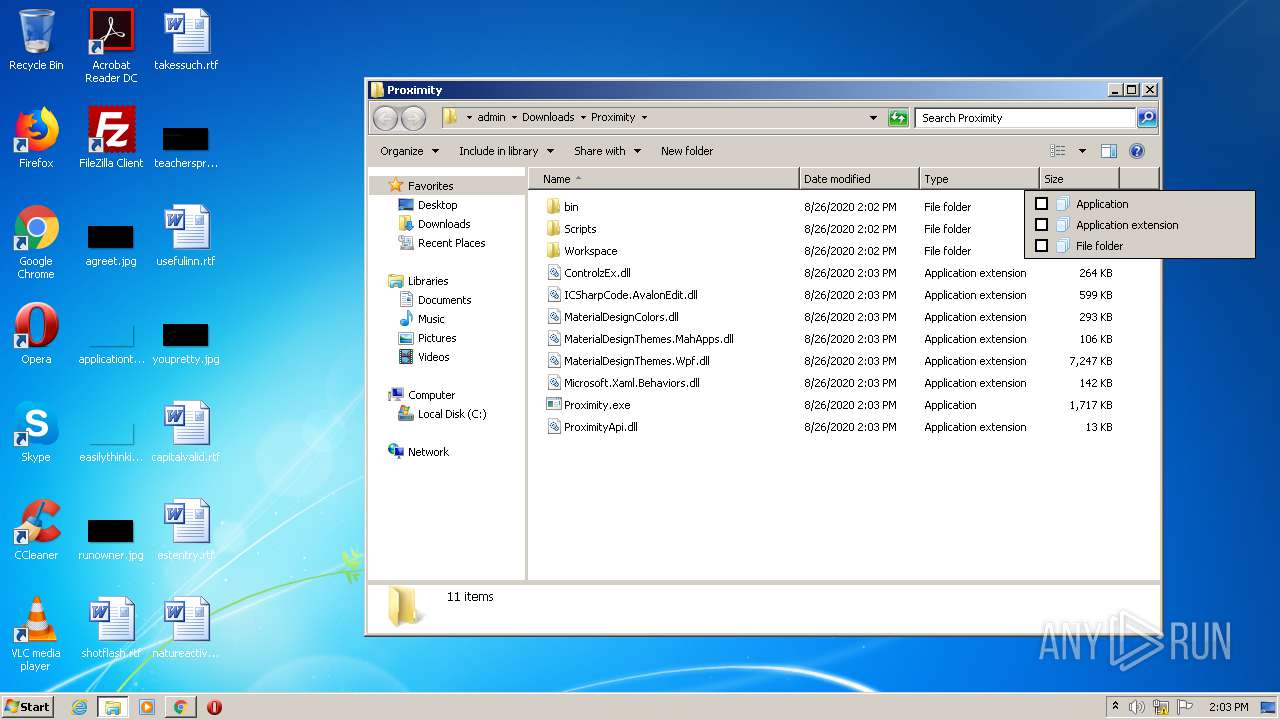Sort by Date modified column header

pos(859,179)
